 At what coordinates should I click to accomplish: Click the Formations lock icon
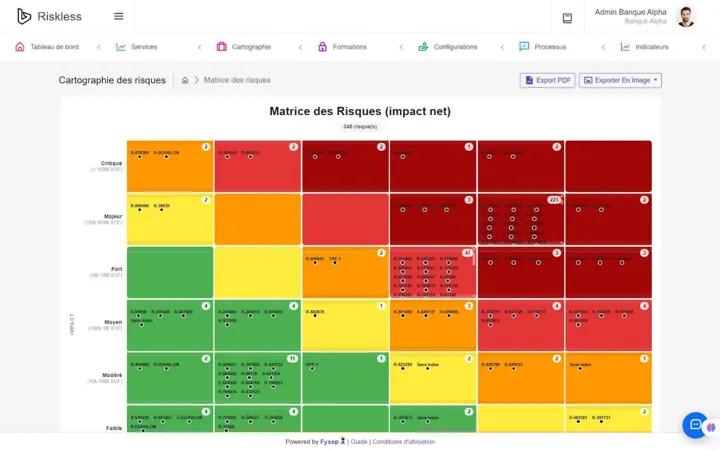tap(322, 46)
